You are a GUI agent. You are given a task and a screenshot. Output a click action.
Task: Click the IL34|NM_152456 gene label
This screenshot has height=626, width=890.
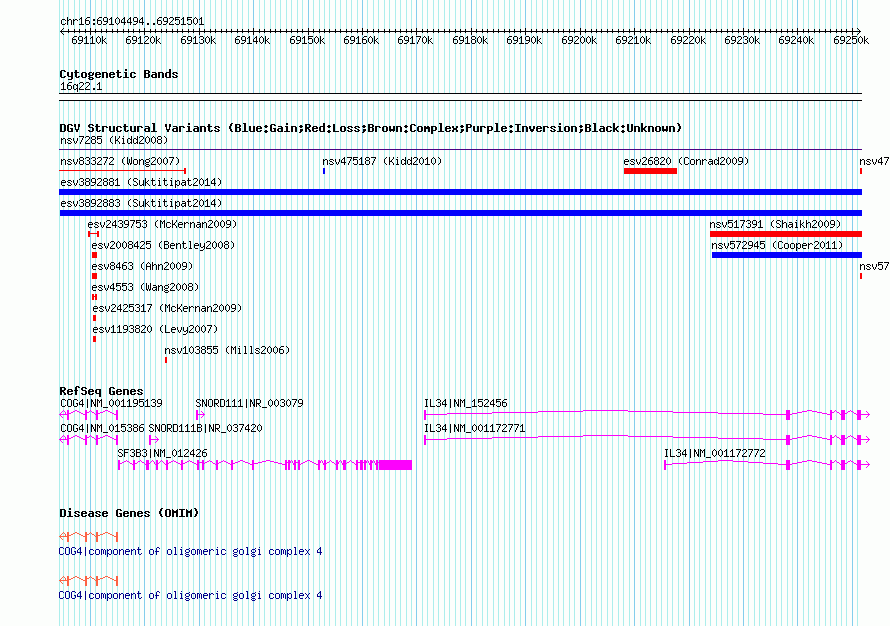(465, 404)
